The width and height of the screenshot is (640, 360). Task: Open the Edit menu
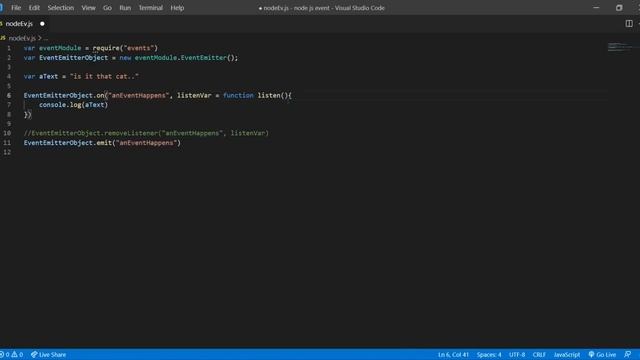click(x=34, y=8)
